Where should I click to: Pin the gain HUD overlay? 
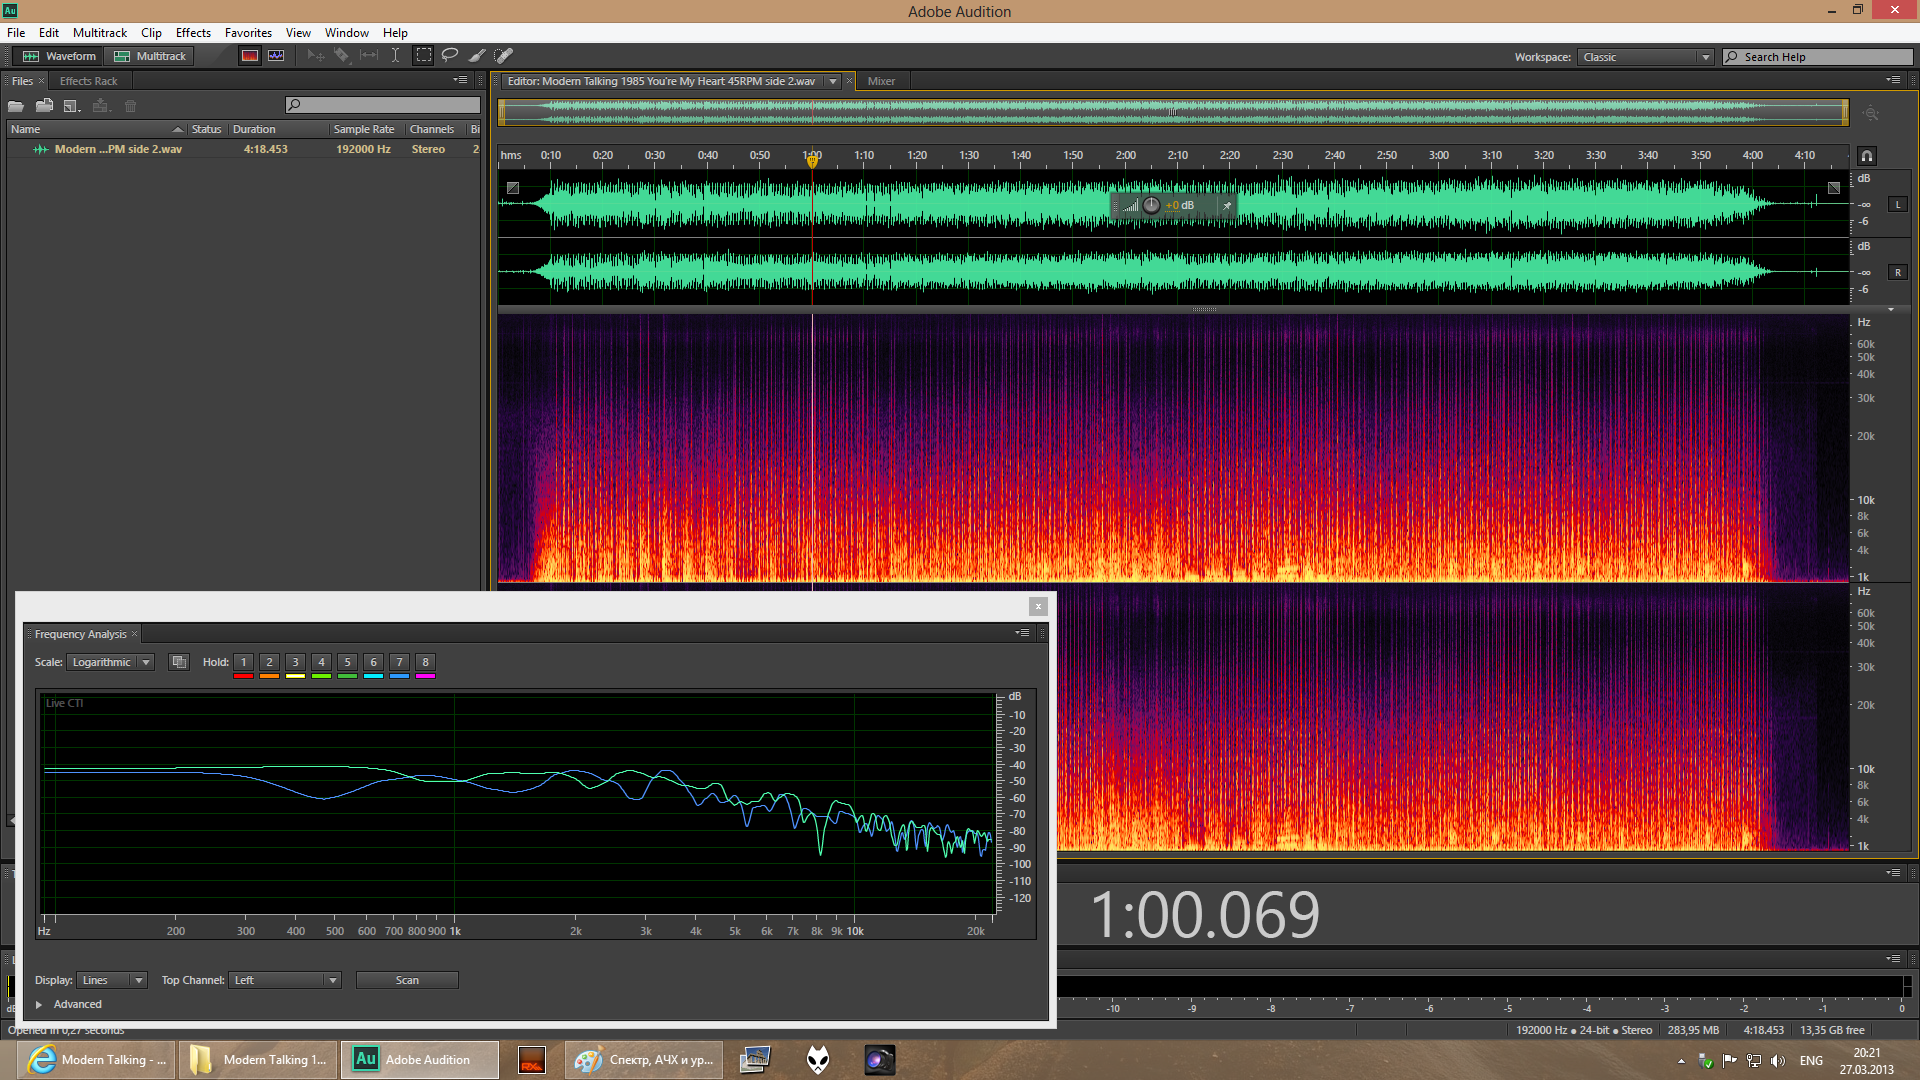(x=1227, y=206)
